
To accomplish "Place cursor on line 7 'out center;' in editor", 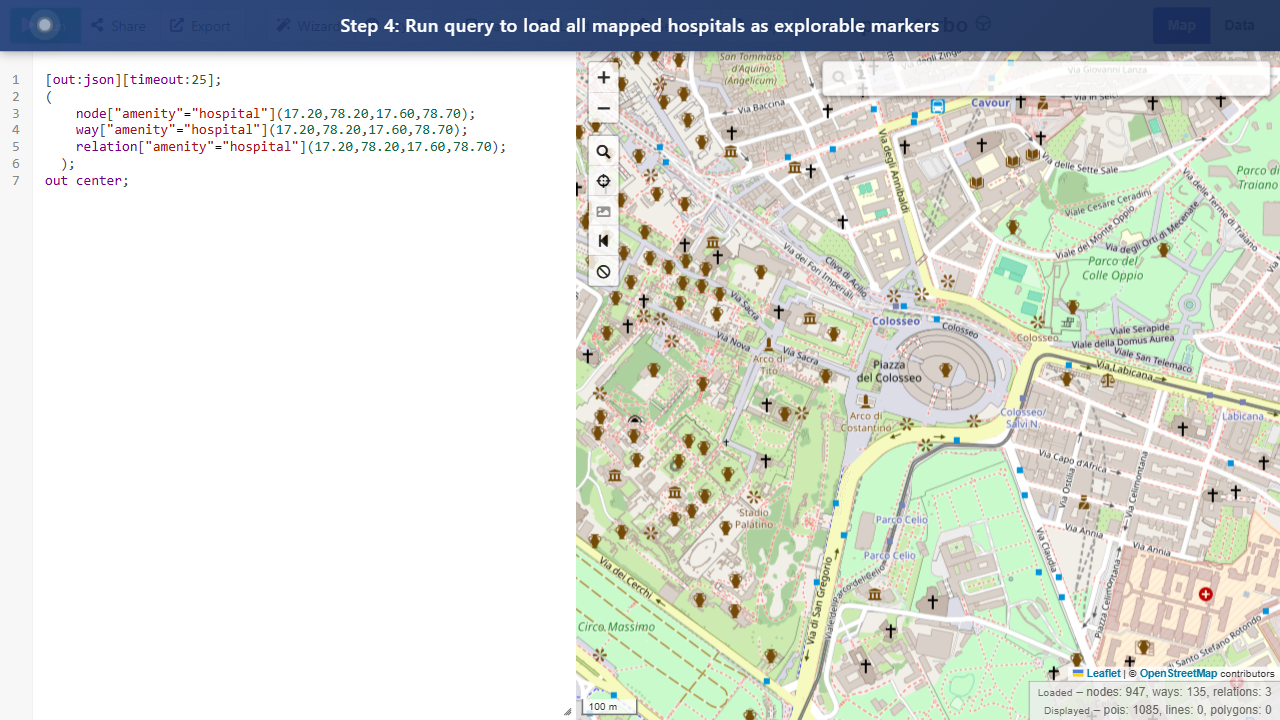I will coord(86,180).
